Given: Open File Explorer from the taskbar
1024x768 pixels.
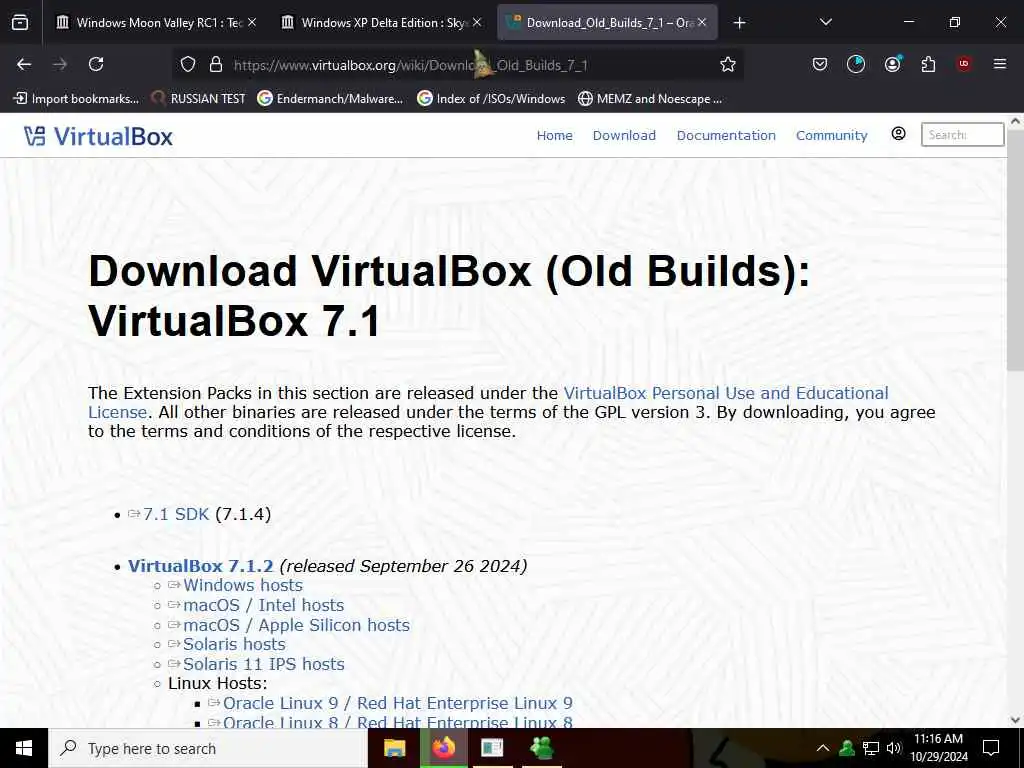Looking at the screenshot, I should (x=394, y=748).
